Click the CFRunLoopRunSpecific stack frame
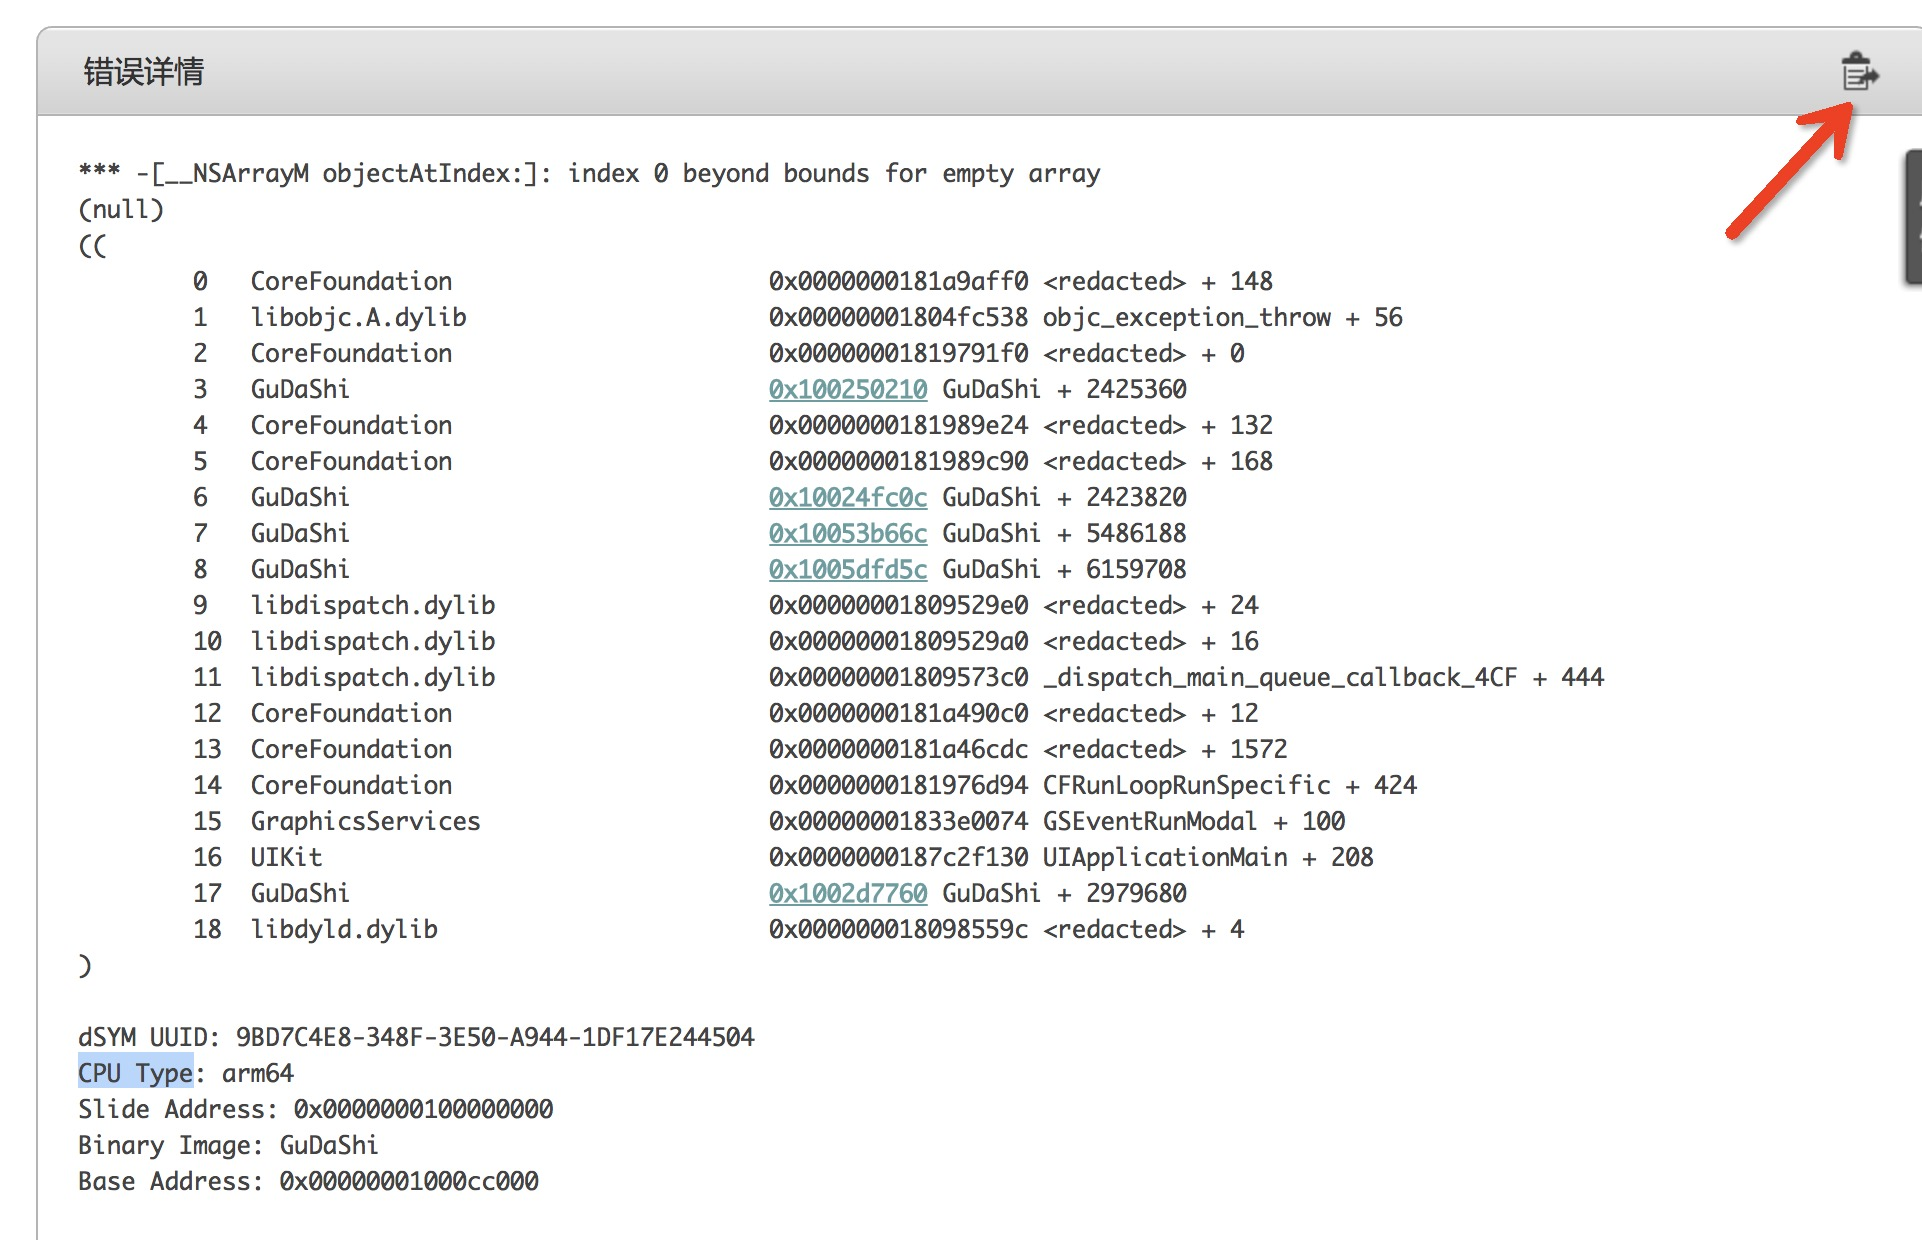1922x1240 pixels. point(1186,785)
